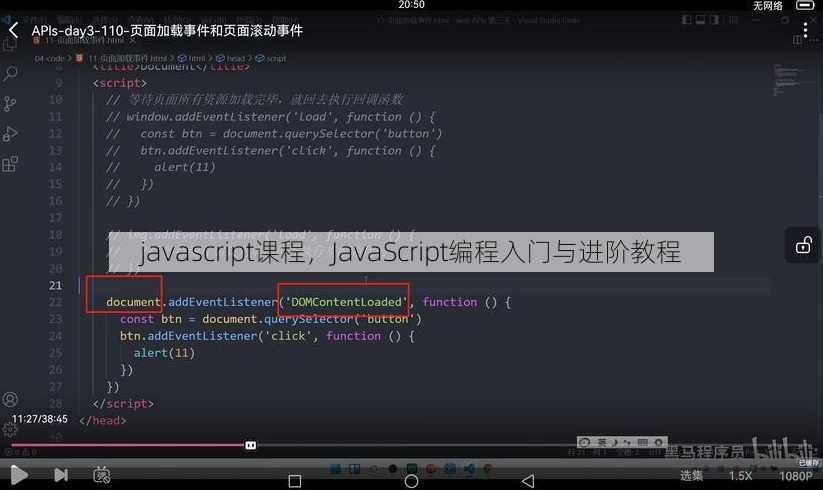This screenshot has height=490, width=823.
Task: Toggle the screen lock icon
Action: (x=803, y=245)
